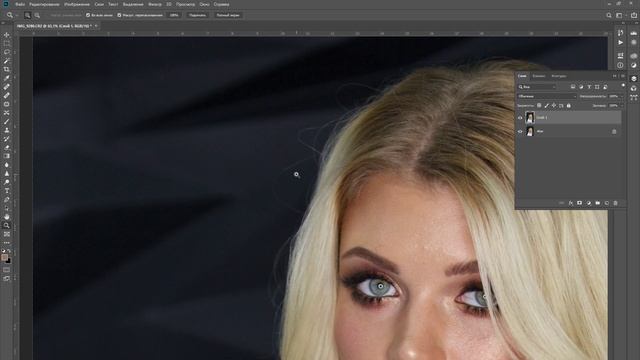The height and width of the screenshot is (360, 640).
Task: Click Zoom Out icon in options bar
Action: click(x=37, y=15)
